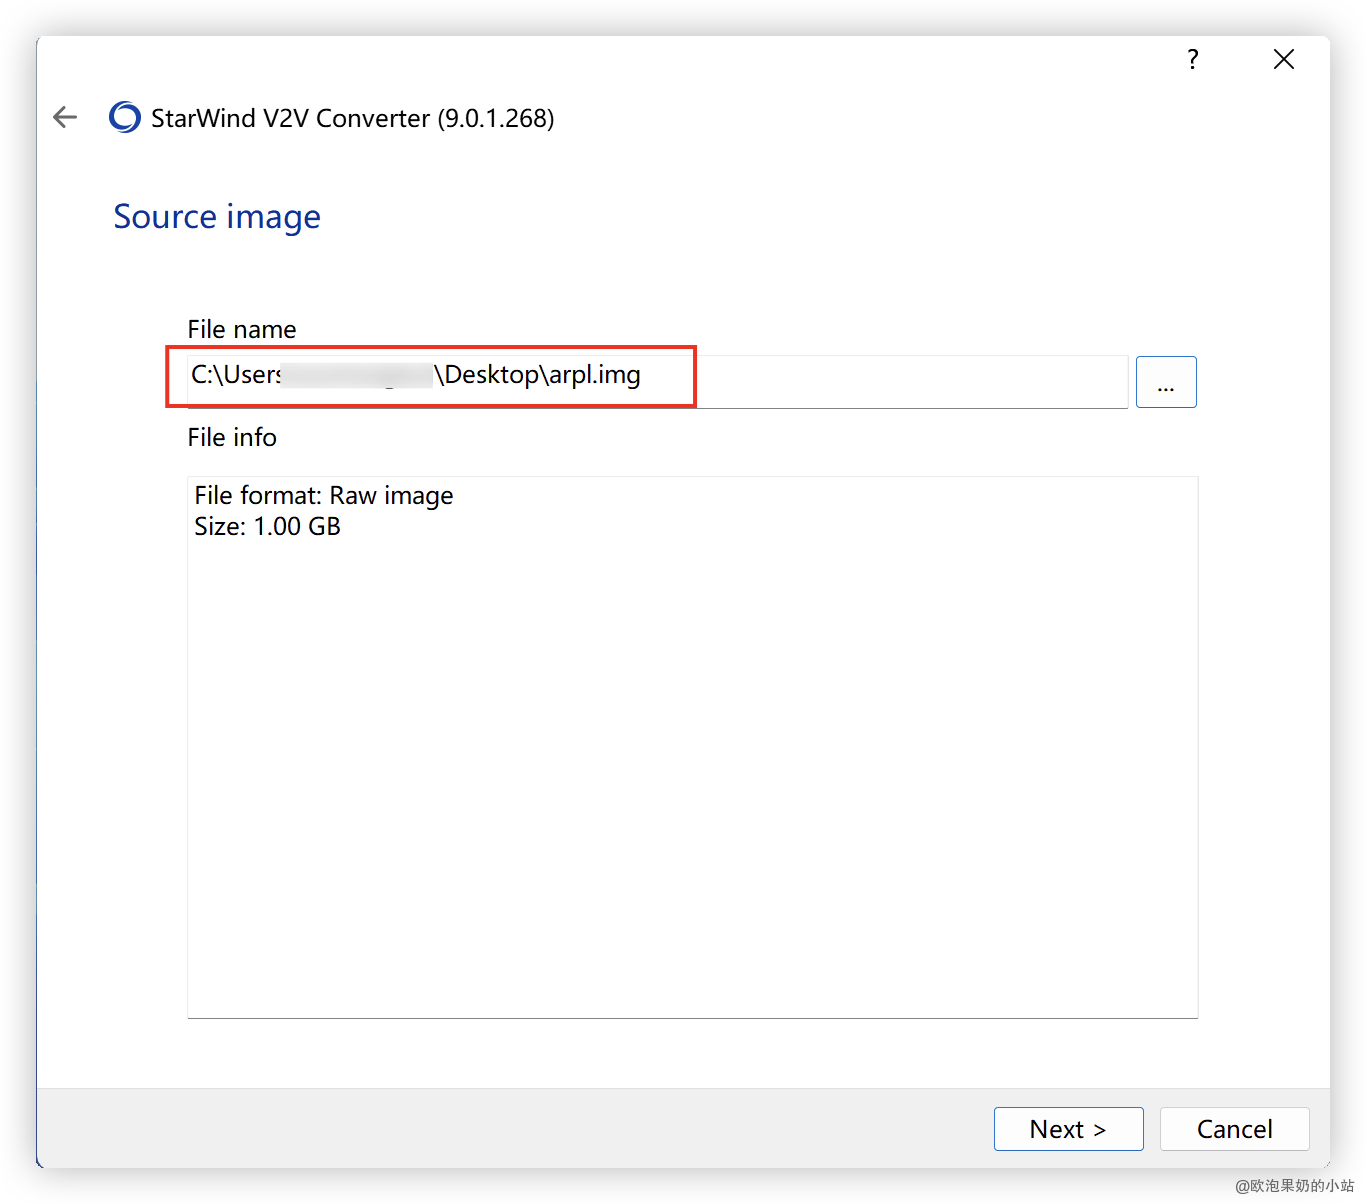The height and width of the screenshot is (1204, 1366).
Task: Click the 'File name' label
Action: pyautogui.click(x=242, y=329)
